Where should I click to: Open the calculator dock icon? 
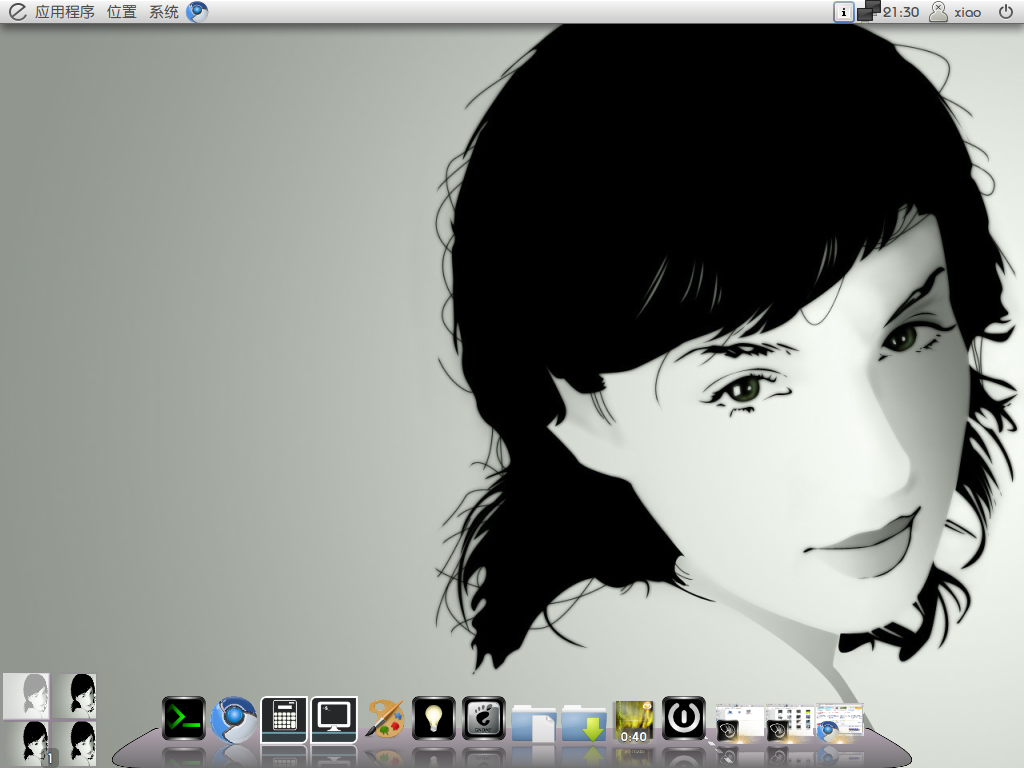pos(284,719)
